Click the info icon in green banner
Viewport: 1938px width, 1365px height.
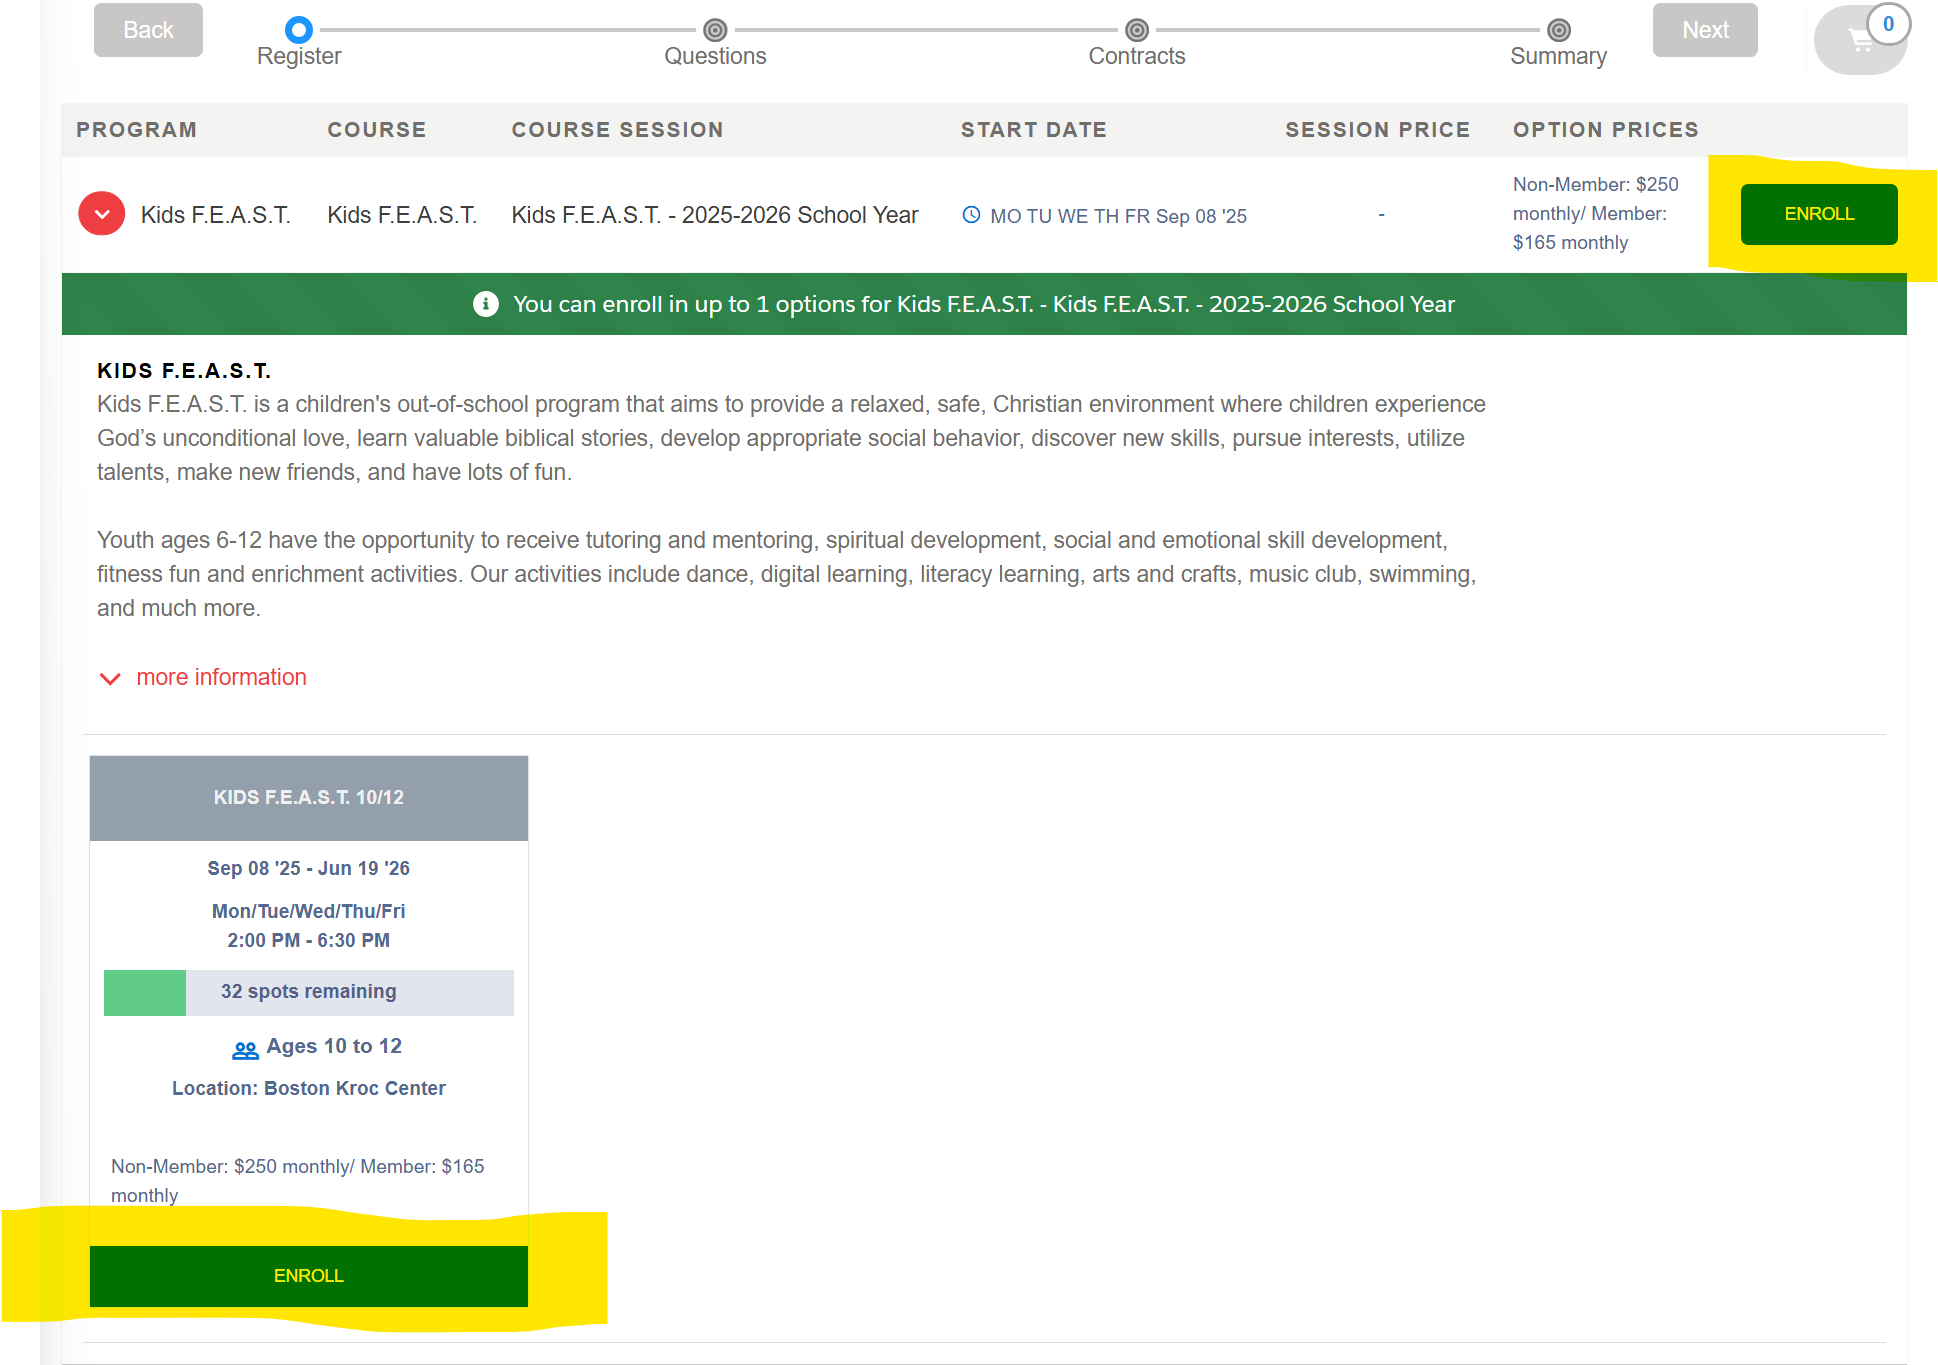click(485, 304)
